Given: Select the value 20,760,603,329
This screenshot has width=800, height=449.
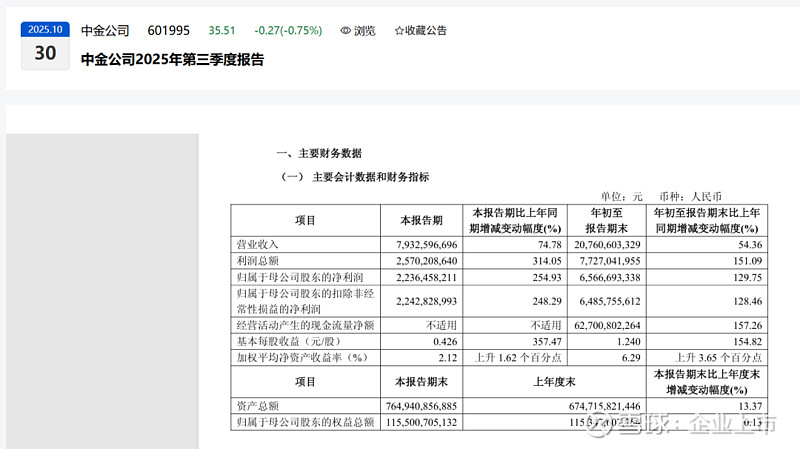Looking at the screenshot, I should tap(607, 245).
